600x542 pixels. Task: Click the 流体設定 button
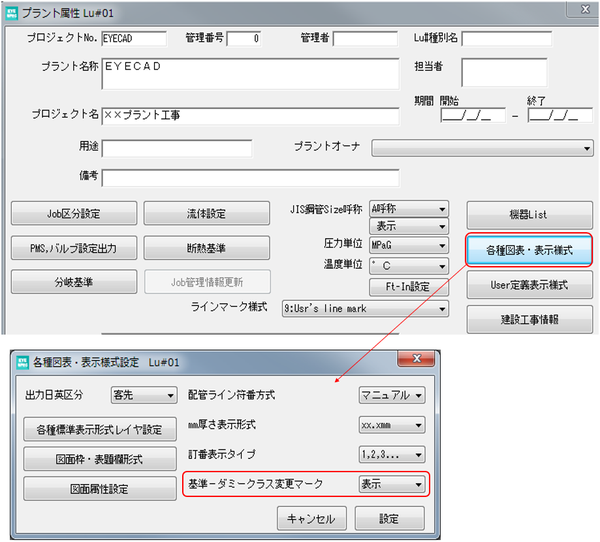207,214
